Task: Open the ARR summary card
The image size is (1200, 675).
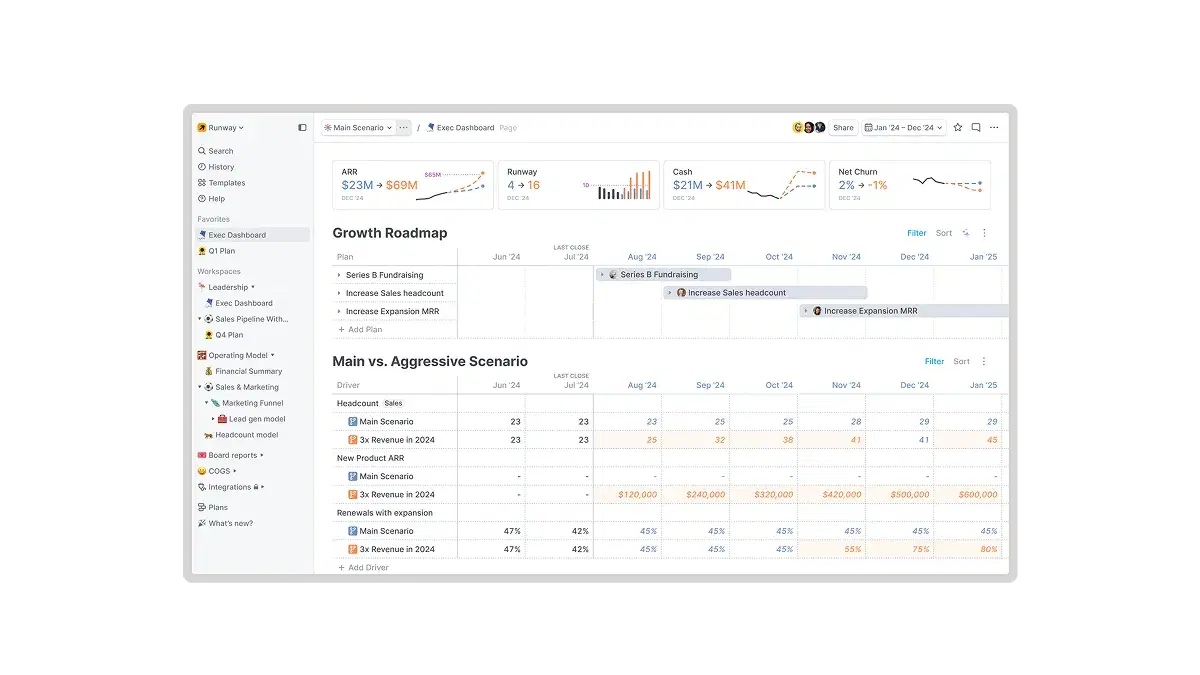Action: click(x=413, y=185)
